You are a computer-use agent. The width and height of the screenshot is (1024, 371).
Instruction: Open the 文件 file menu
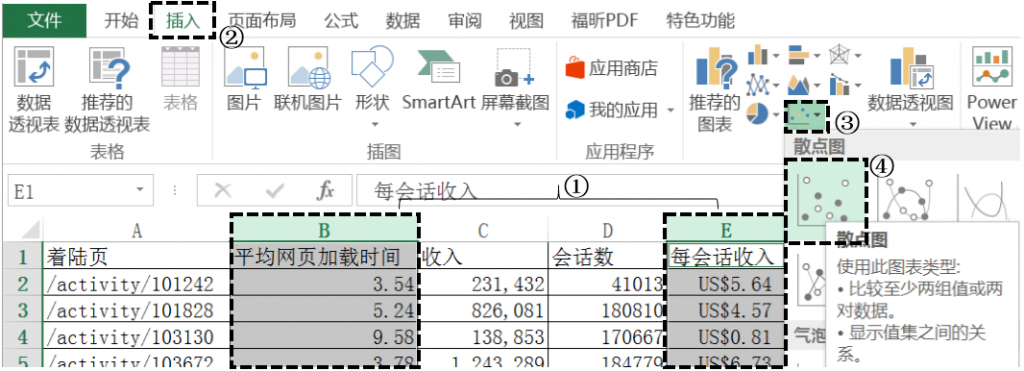click(44, 20)
